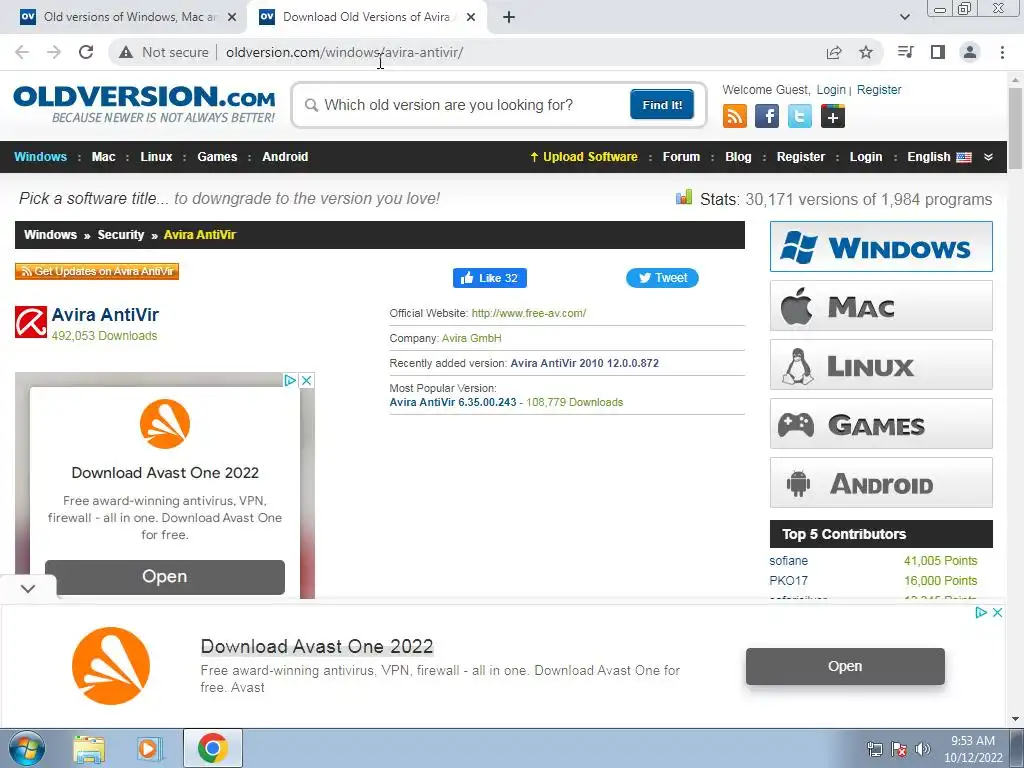This screenshot has width=1024, height=768.
Task: Open the tab search dropdown arrow
Action: pyautogui.click(x=904, y=17)
